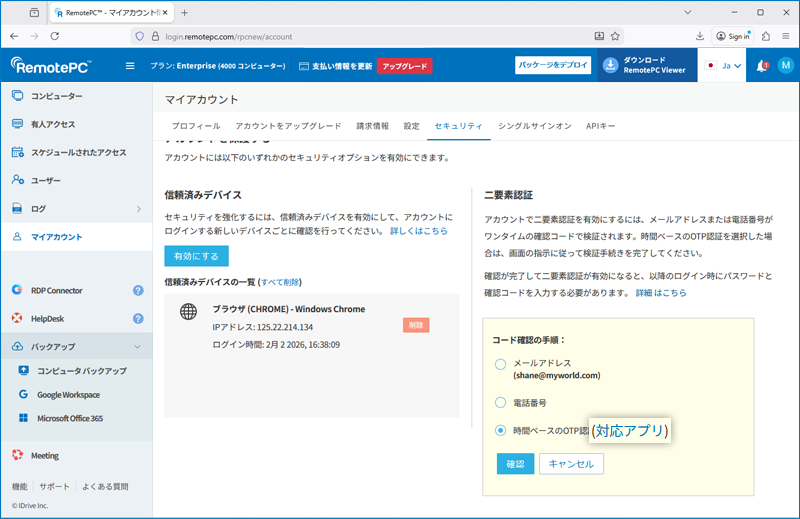The image size is (800, 519).
Task: Click the HelpDesk lifebuoy icon
Action: pos(17,318)
